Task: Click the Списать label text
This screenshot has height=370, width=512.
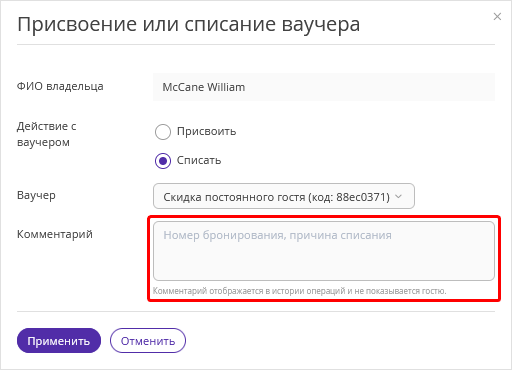Action: (x=199, y=160)
